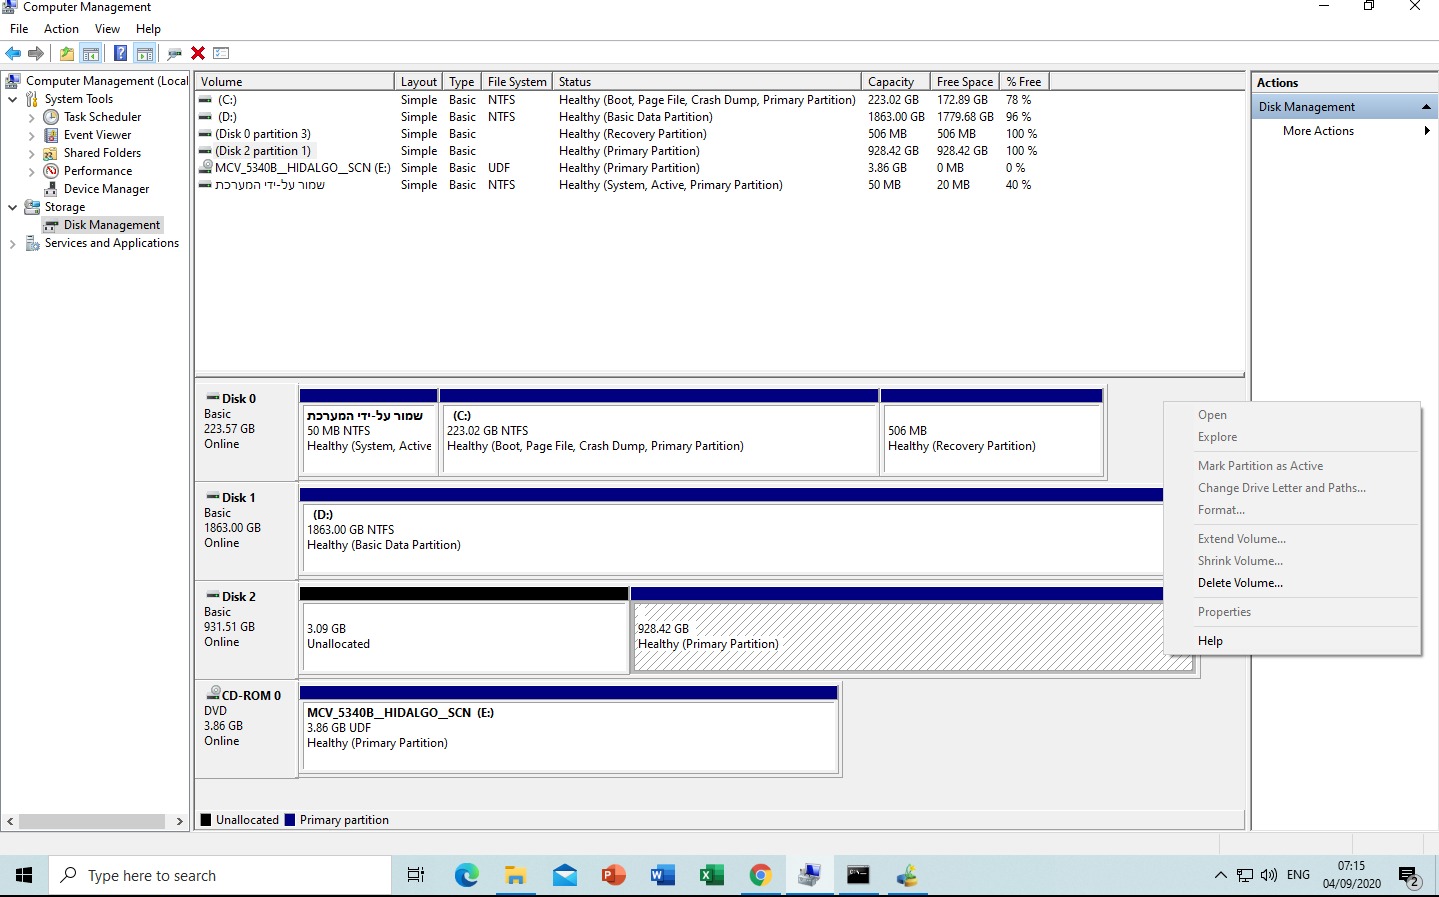The height and width of the screenshot is (897, 1439).
Task: Open Command Prompt from the taskbar
Action: (859, 876)
